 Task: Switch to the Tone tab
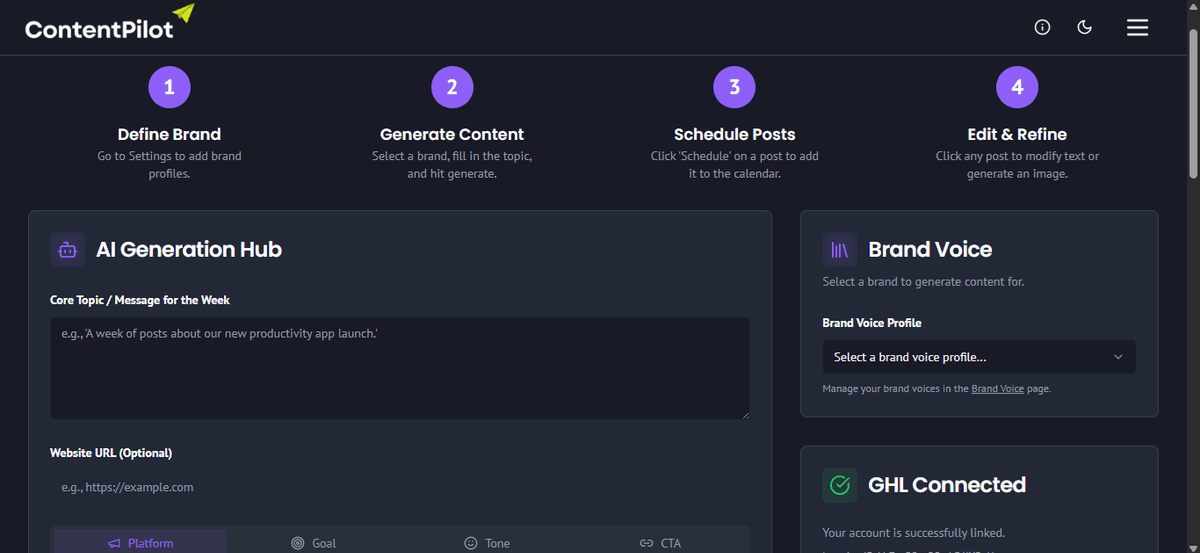coord(487,543)
